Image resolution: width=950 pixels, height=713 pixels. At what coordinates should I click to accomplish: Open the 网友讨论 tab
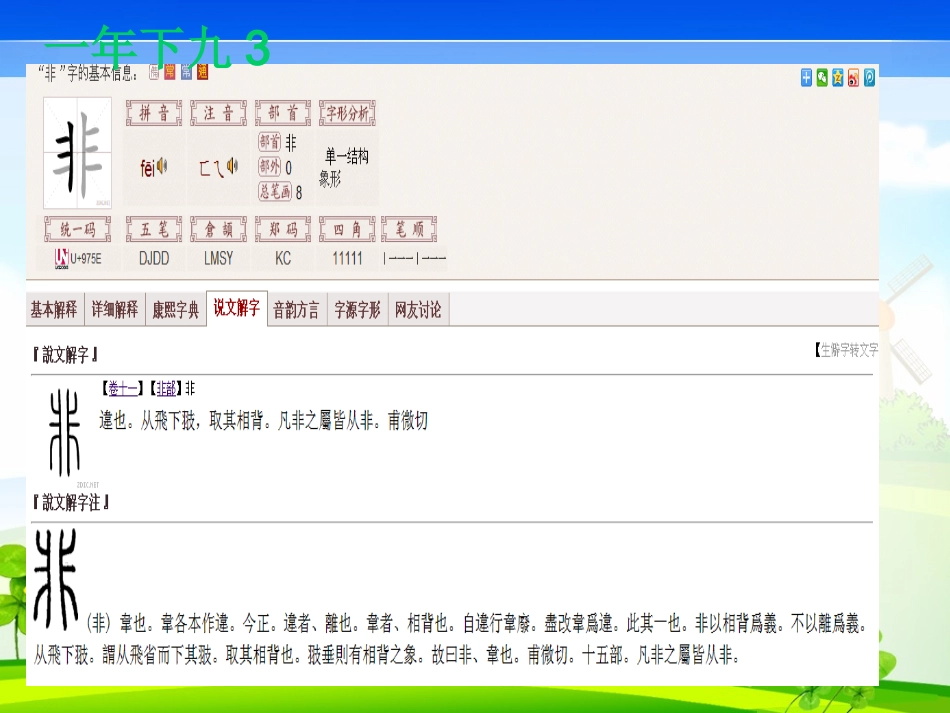point(418,310)
